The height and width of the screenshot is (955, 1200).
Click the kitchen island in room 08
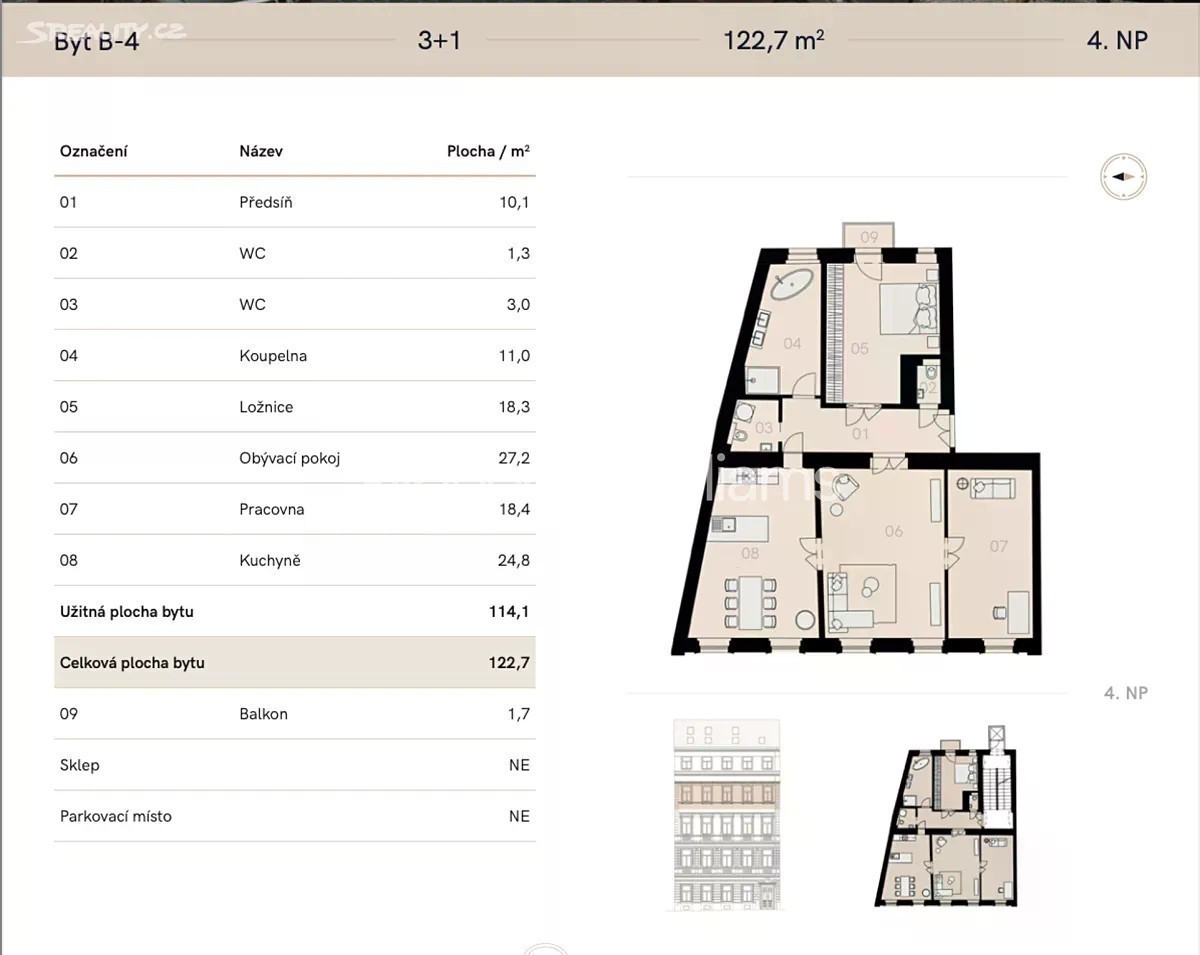[737, 526]
